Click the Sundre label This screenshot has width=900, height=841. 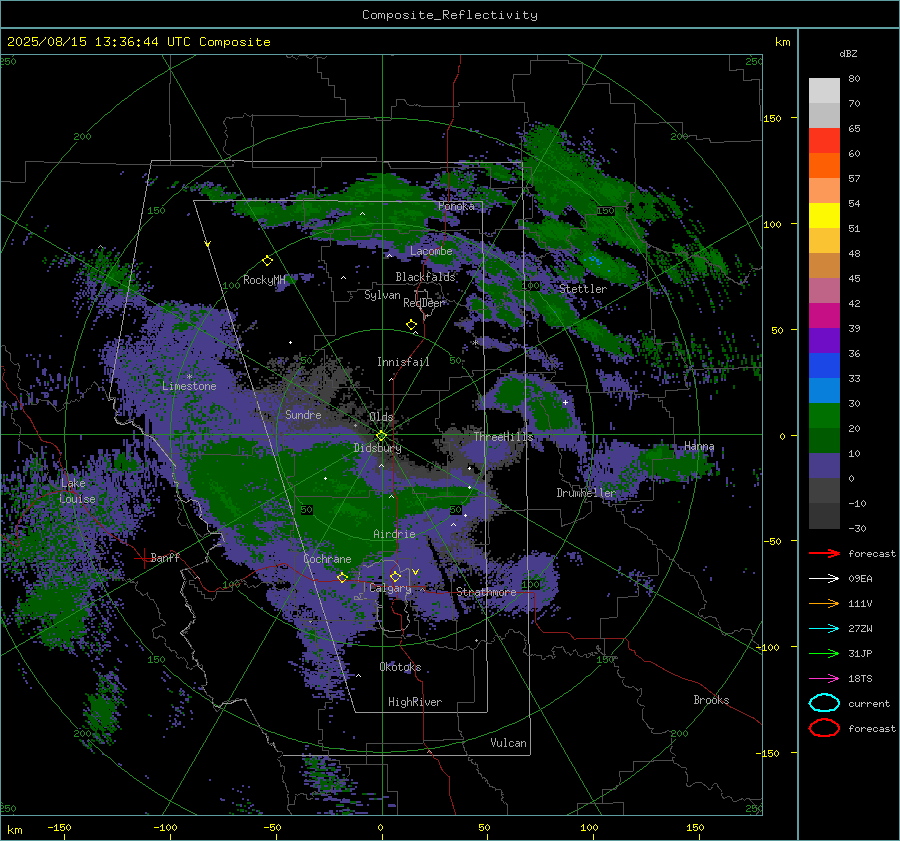[303, 414]
